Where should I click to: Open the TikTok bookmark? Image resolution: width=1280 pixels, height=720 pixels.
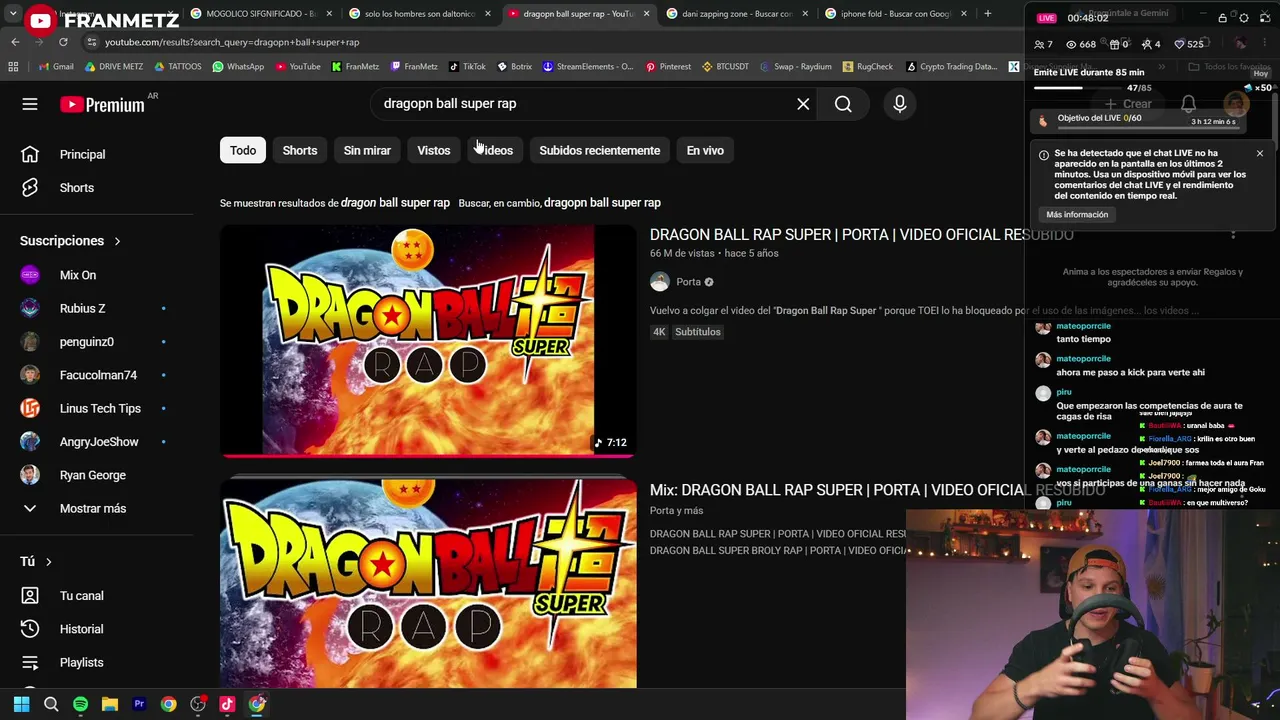pyautogui.click(x=467, y=67)
